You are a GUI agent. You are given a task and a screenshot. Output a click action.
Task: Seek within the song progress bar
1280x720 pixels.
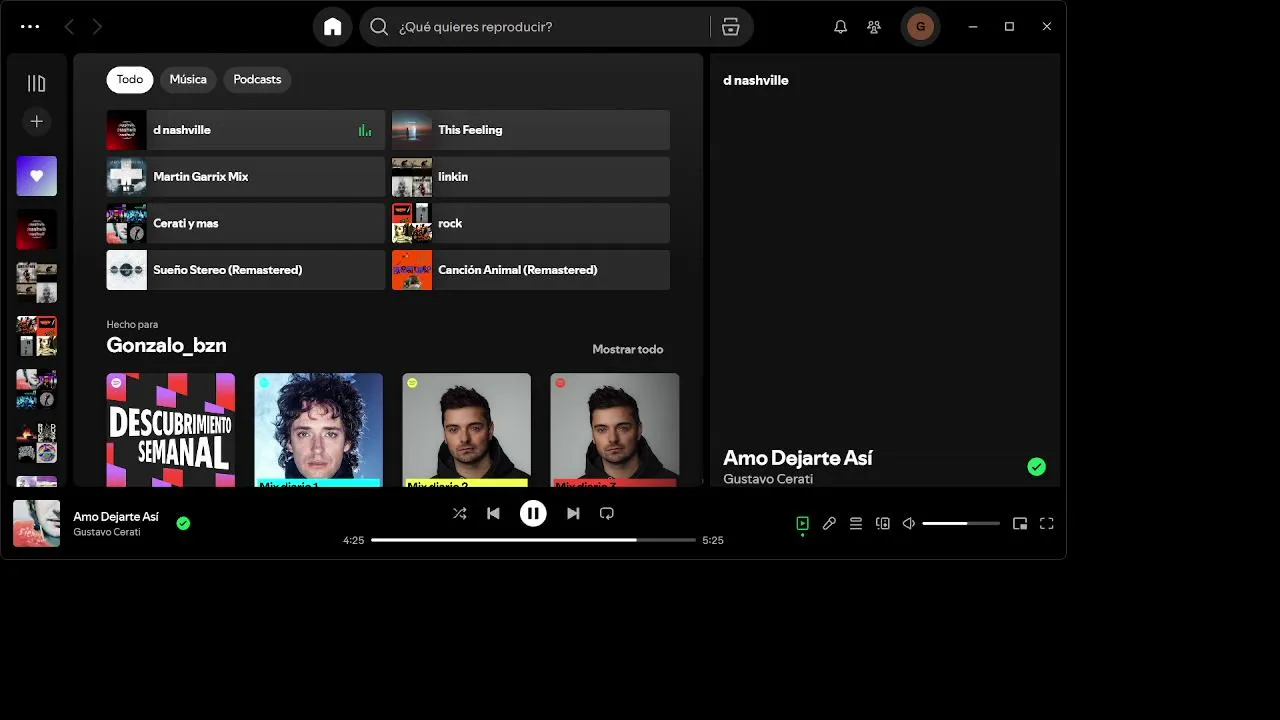tap(533, 540)
